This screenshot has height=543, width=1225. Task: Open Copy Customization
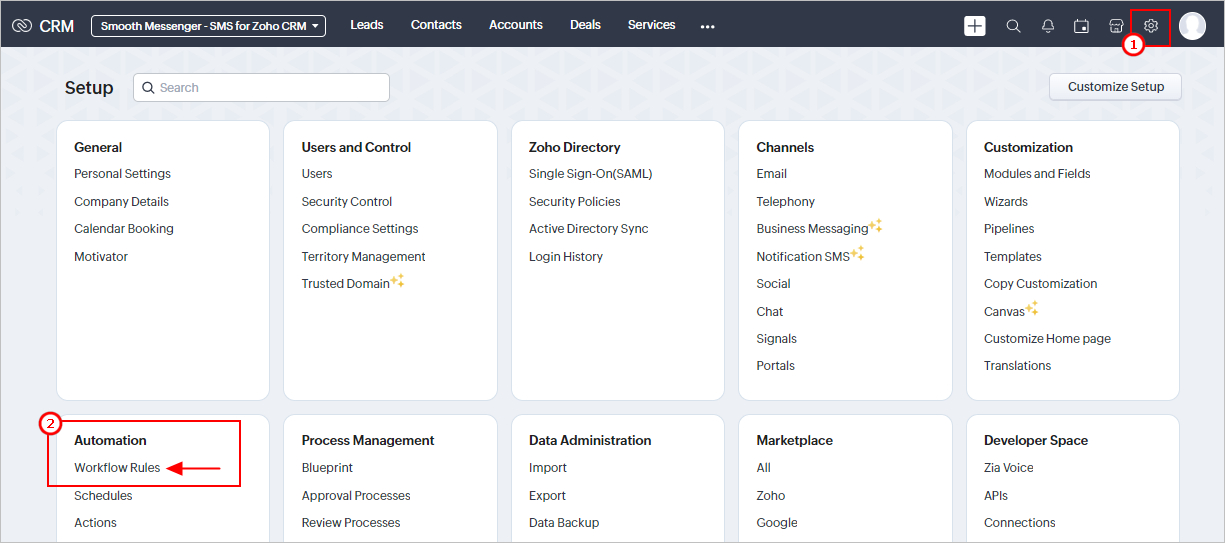tap(1040, 284)
